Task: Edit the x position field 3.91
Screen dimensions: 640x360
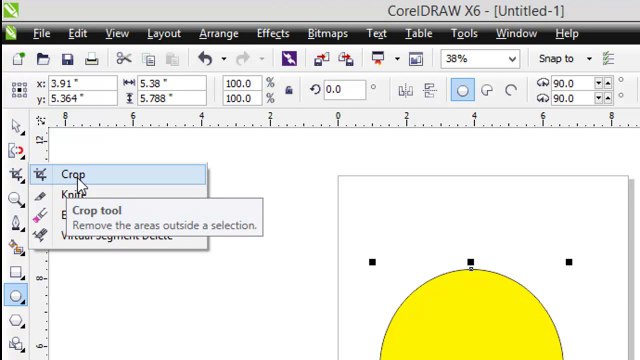Action: click(x=82, y=83)
